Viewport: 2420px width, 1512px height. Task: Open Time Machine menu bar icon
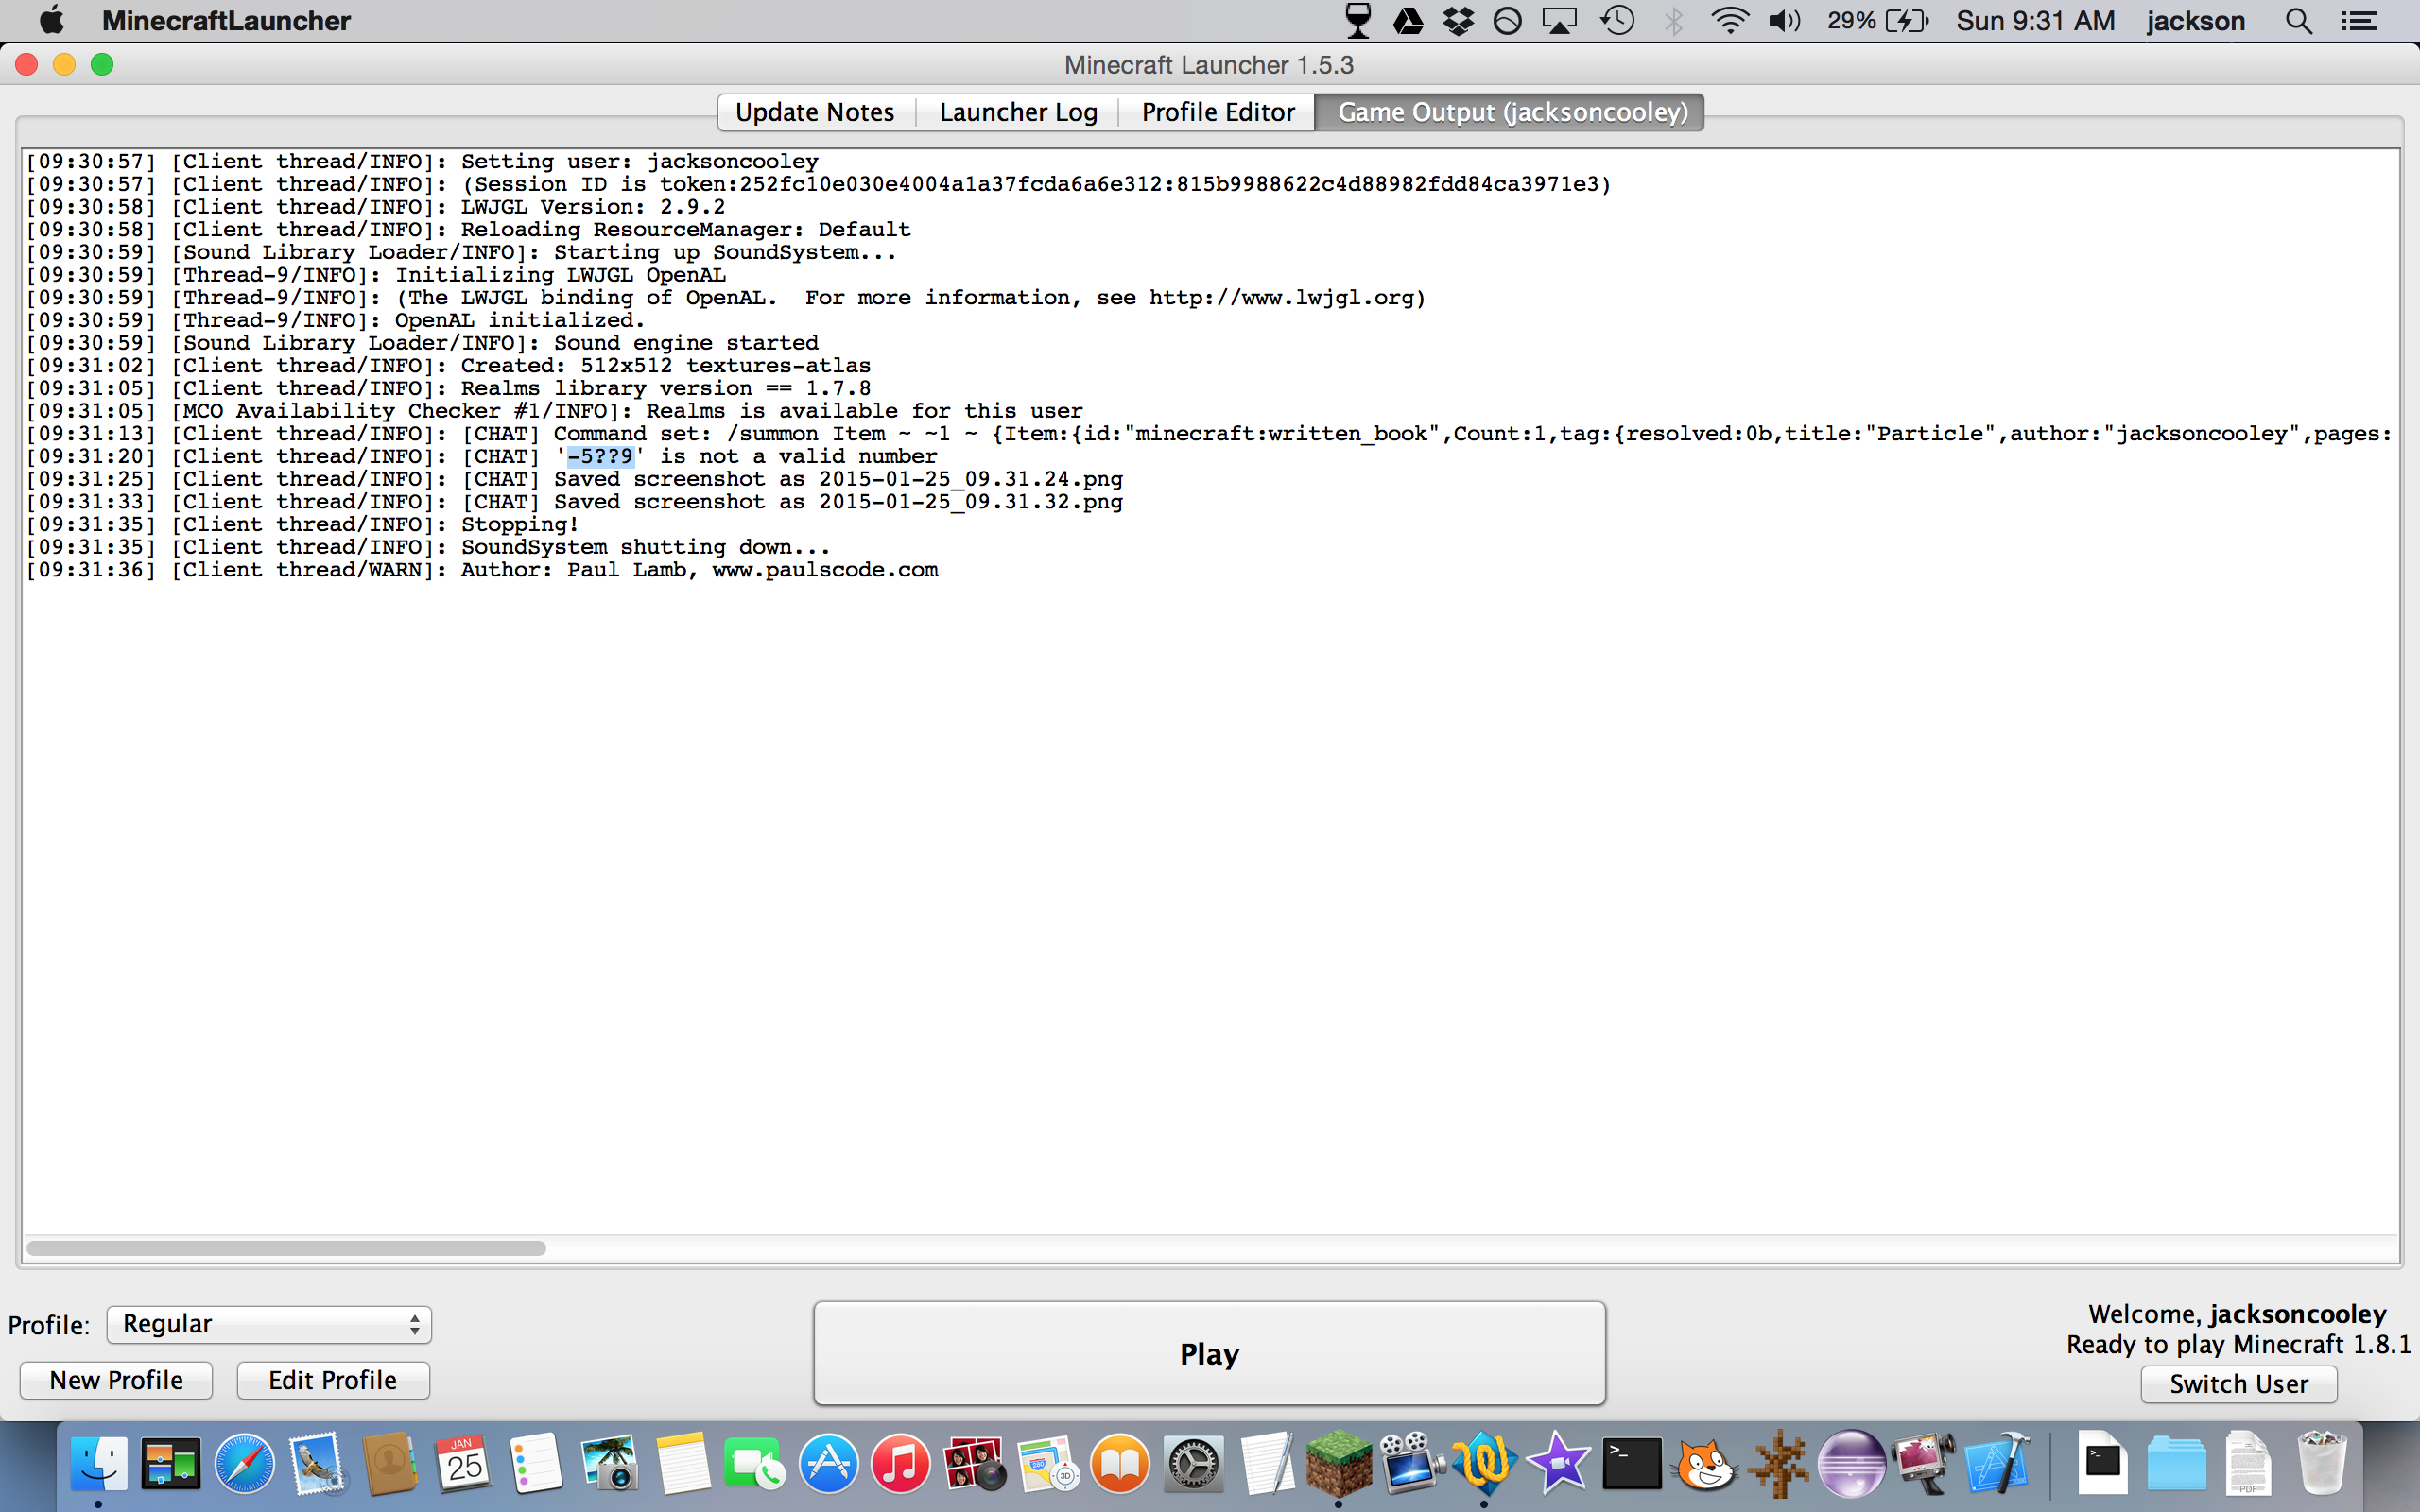[1617, 21]
